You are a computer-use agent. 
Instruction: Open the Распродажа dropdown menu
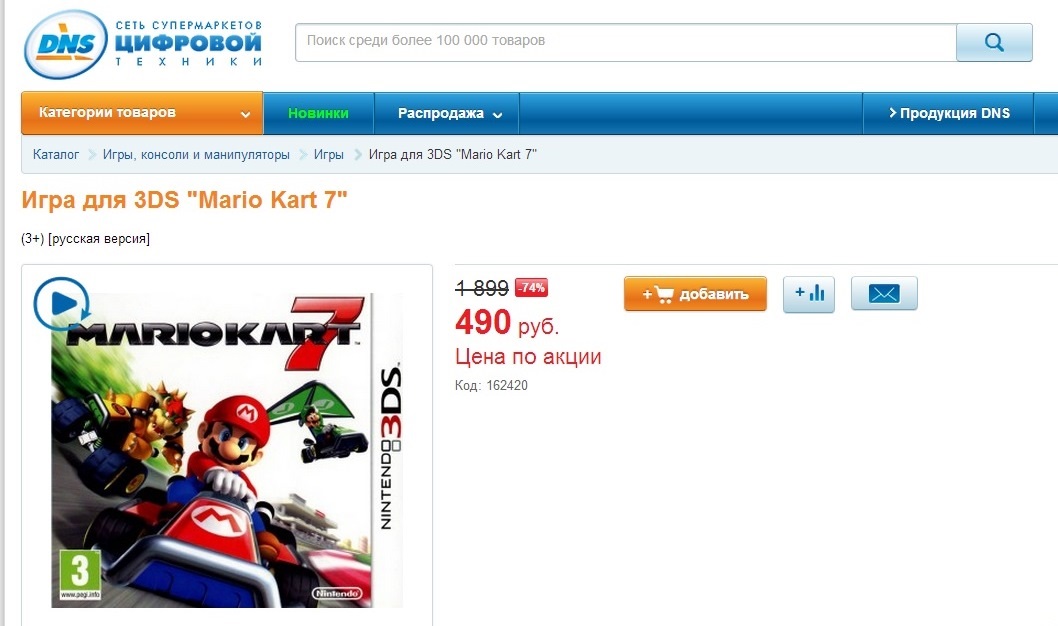449,113
